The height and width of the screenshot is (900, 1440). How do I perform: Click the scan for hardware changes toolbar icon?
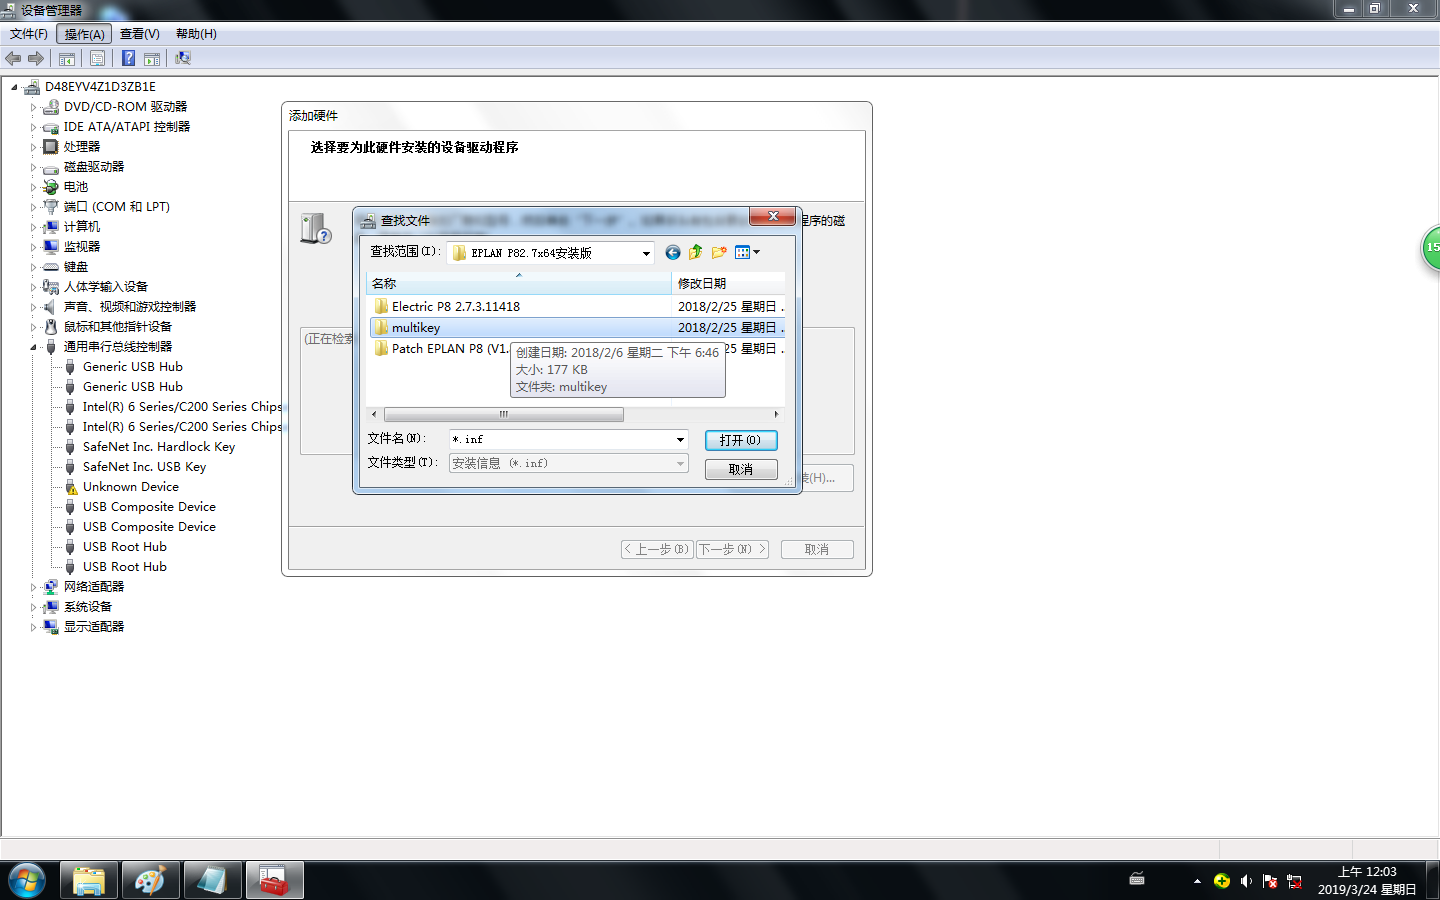point(183,59)
